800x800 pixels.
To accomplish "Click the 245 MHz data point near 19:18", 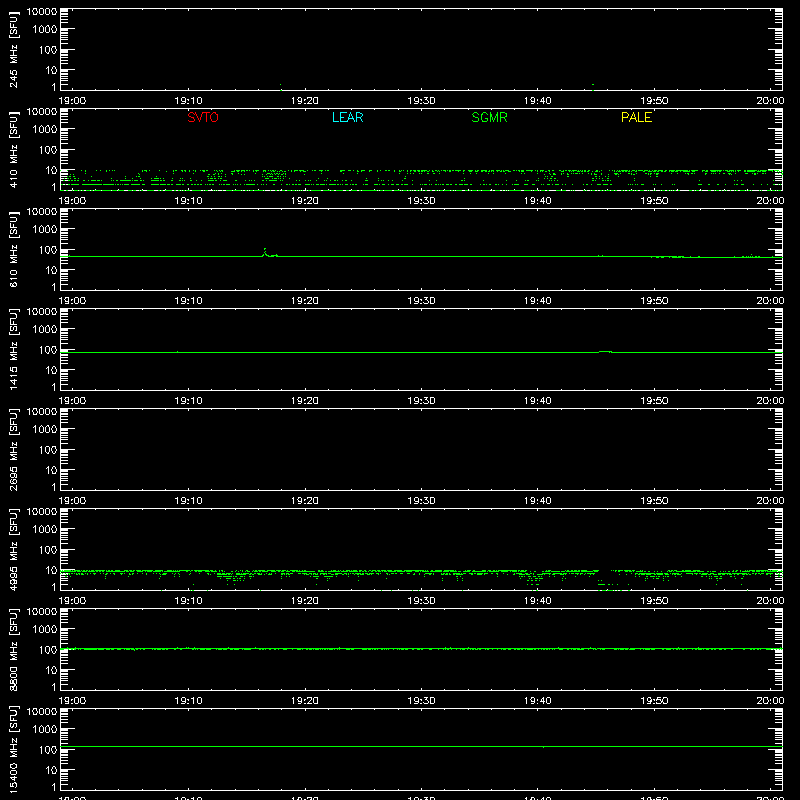I will pyautogui.click(x=280, y=85).
